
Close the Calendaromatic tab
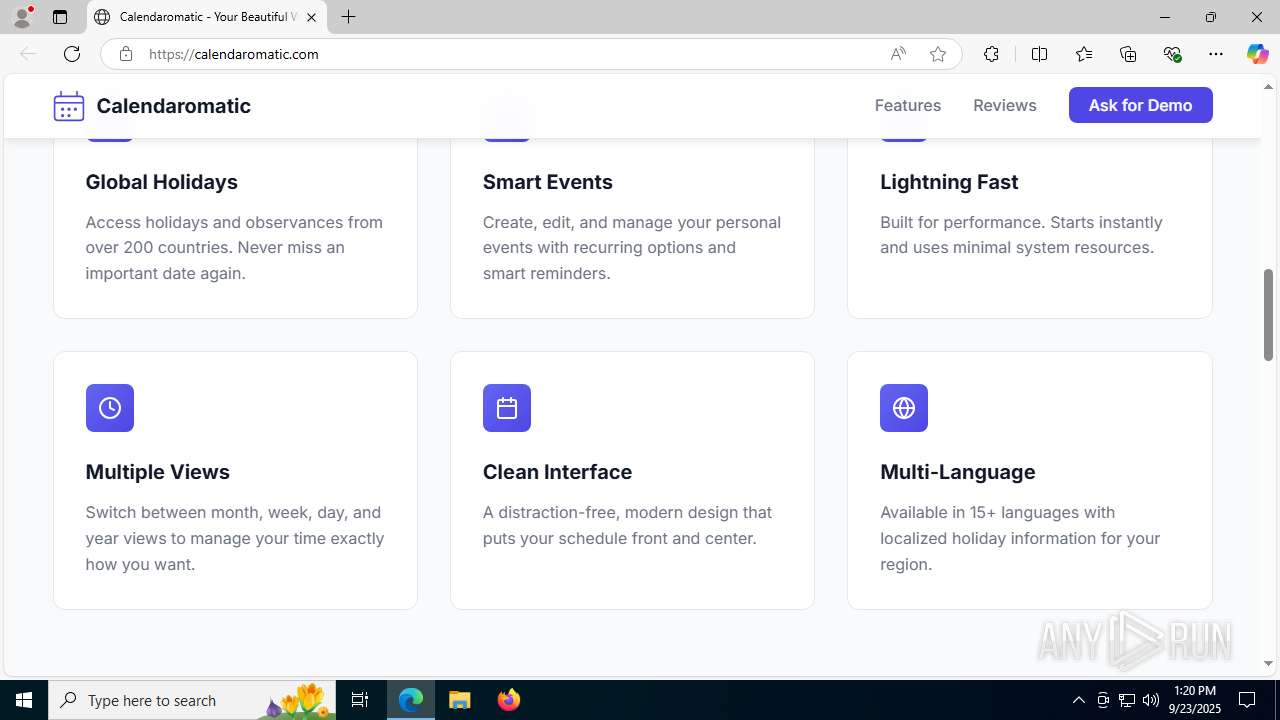click(x=311, y=17)
